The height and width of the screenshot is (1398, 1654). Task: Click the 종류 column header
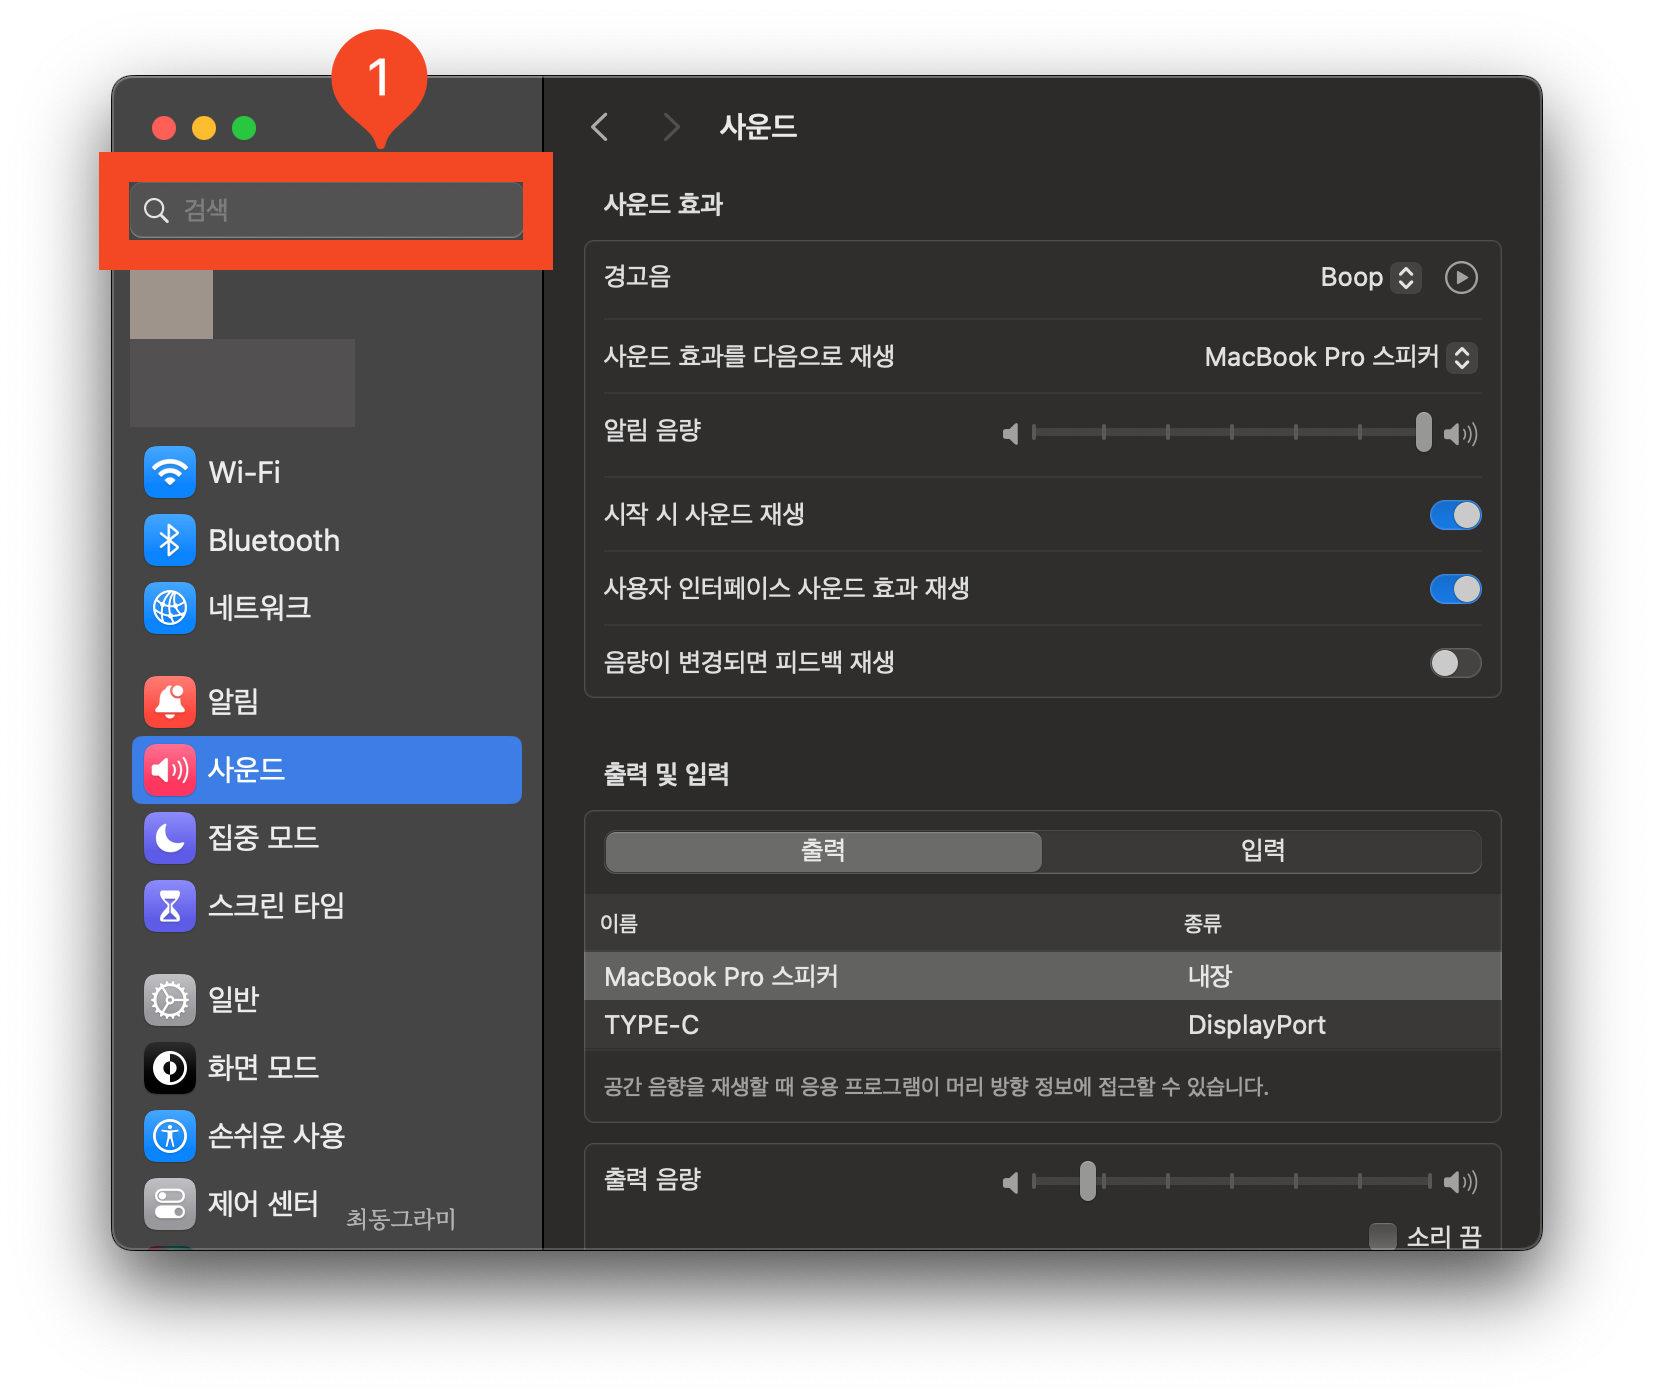[x=1203, y=923]
